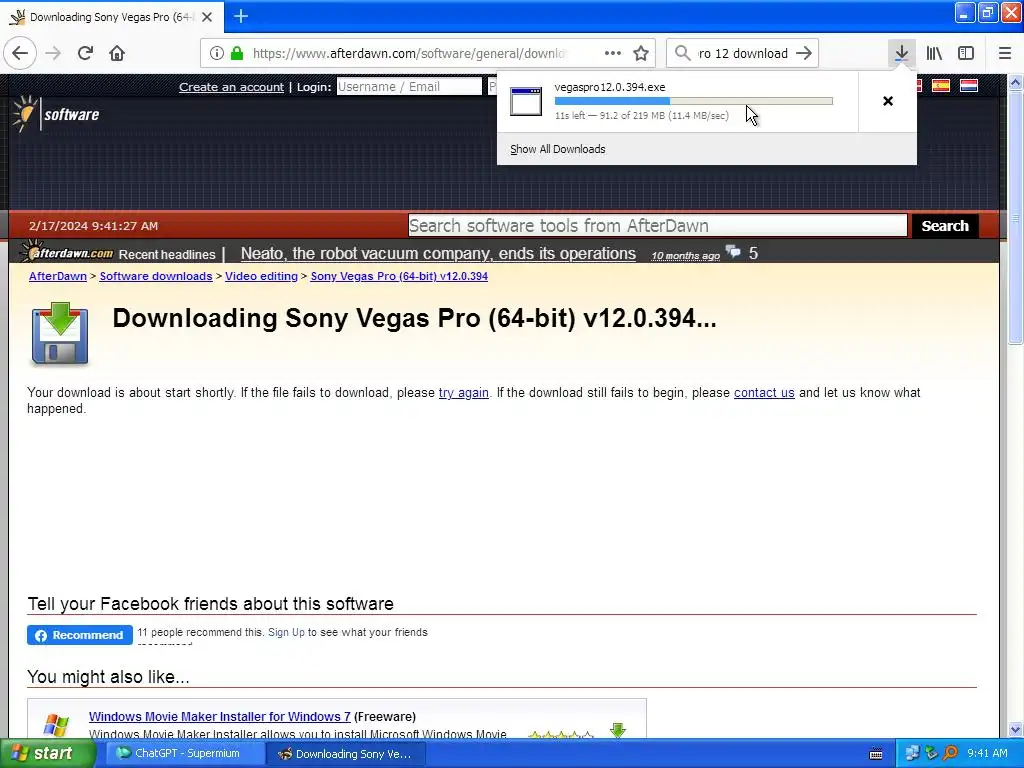Click the page URL in address bar
Screen dimensions: 1024x768
pyautogui.click(x=409, y=54)
